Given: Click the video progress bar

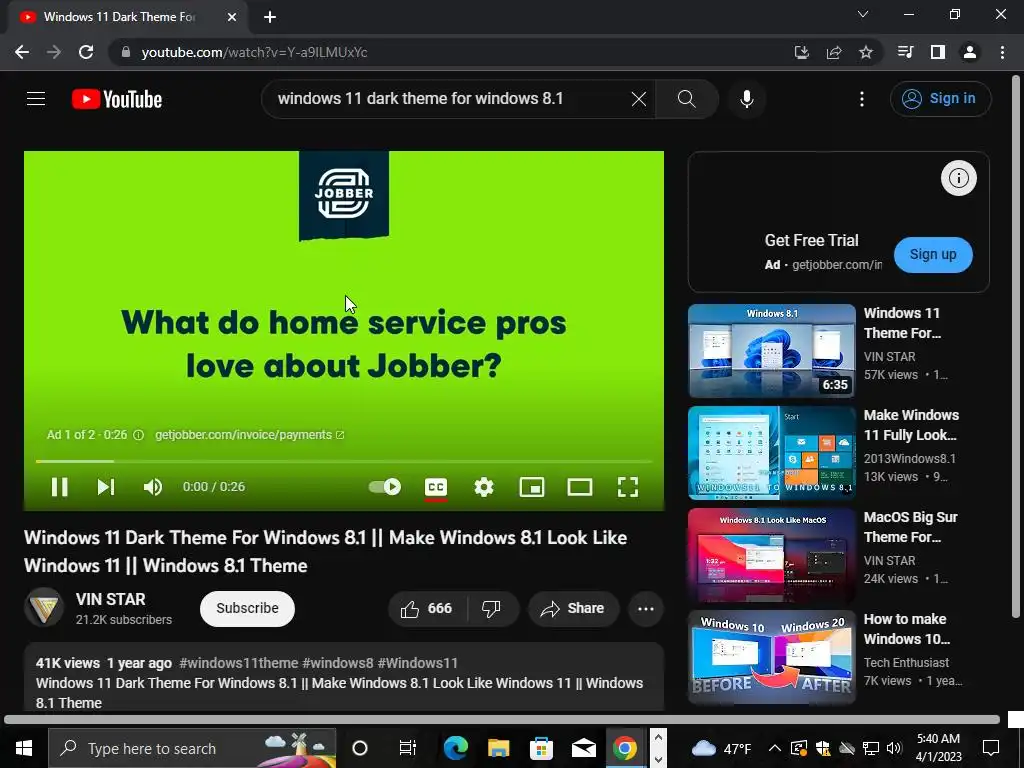Looking at the screenshot, I should 344,461.
